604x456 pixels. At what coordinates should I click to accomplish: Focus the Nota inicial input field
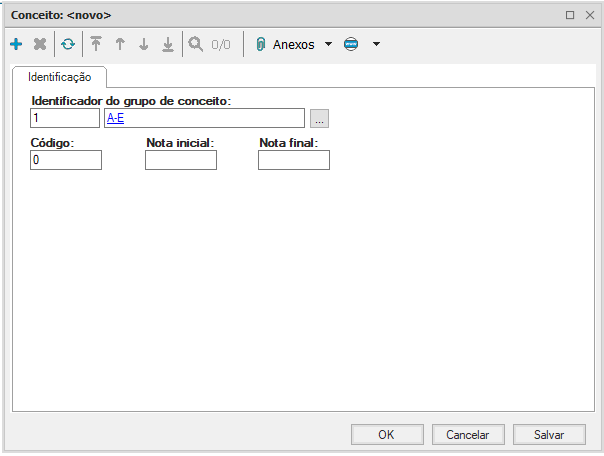[x=181, y=160]
